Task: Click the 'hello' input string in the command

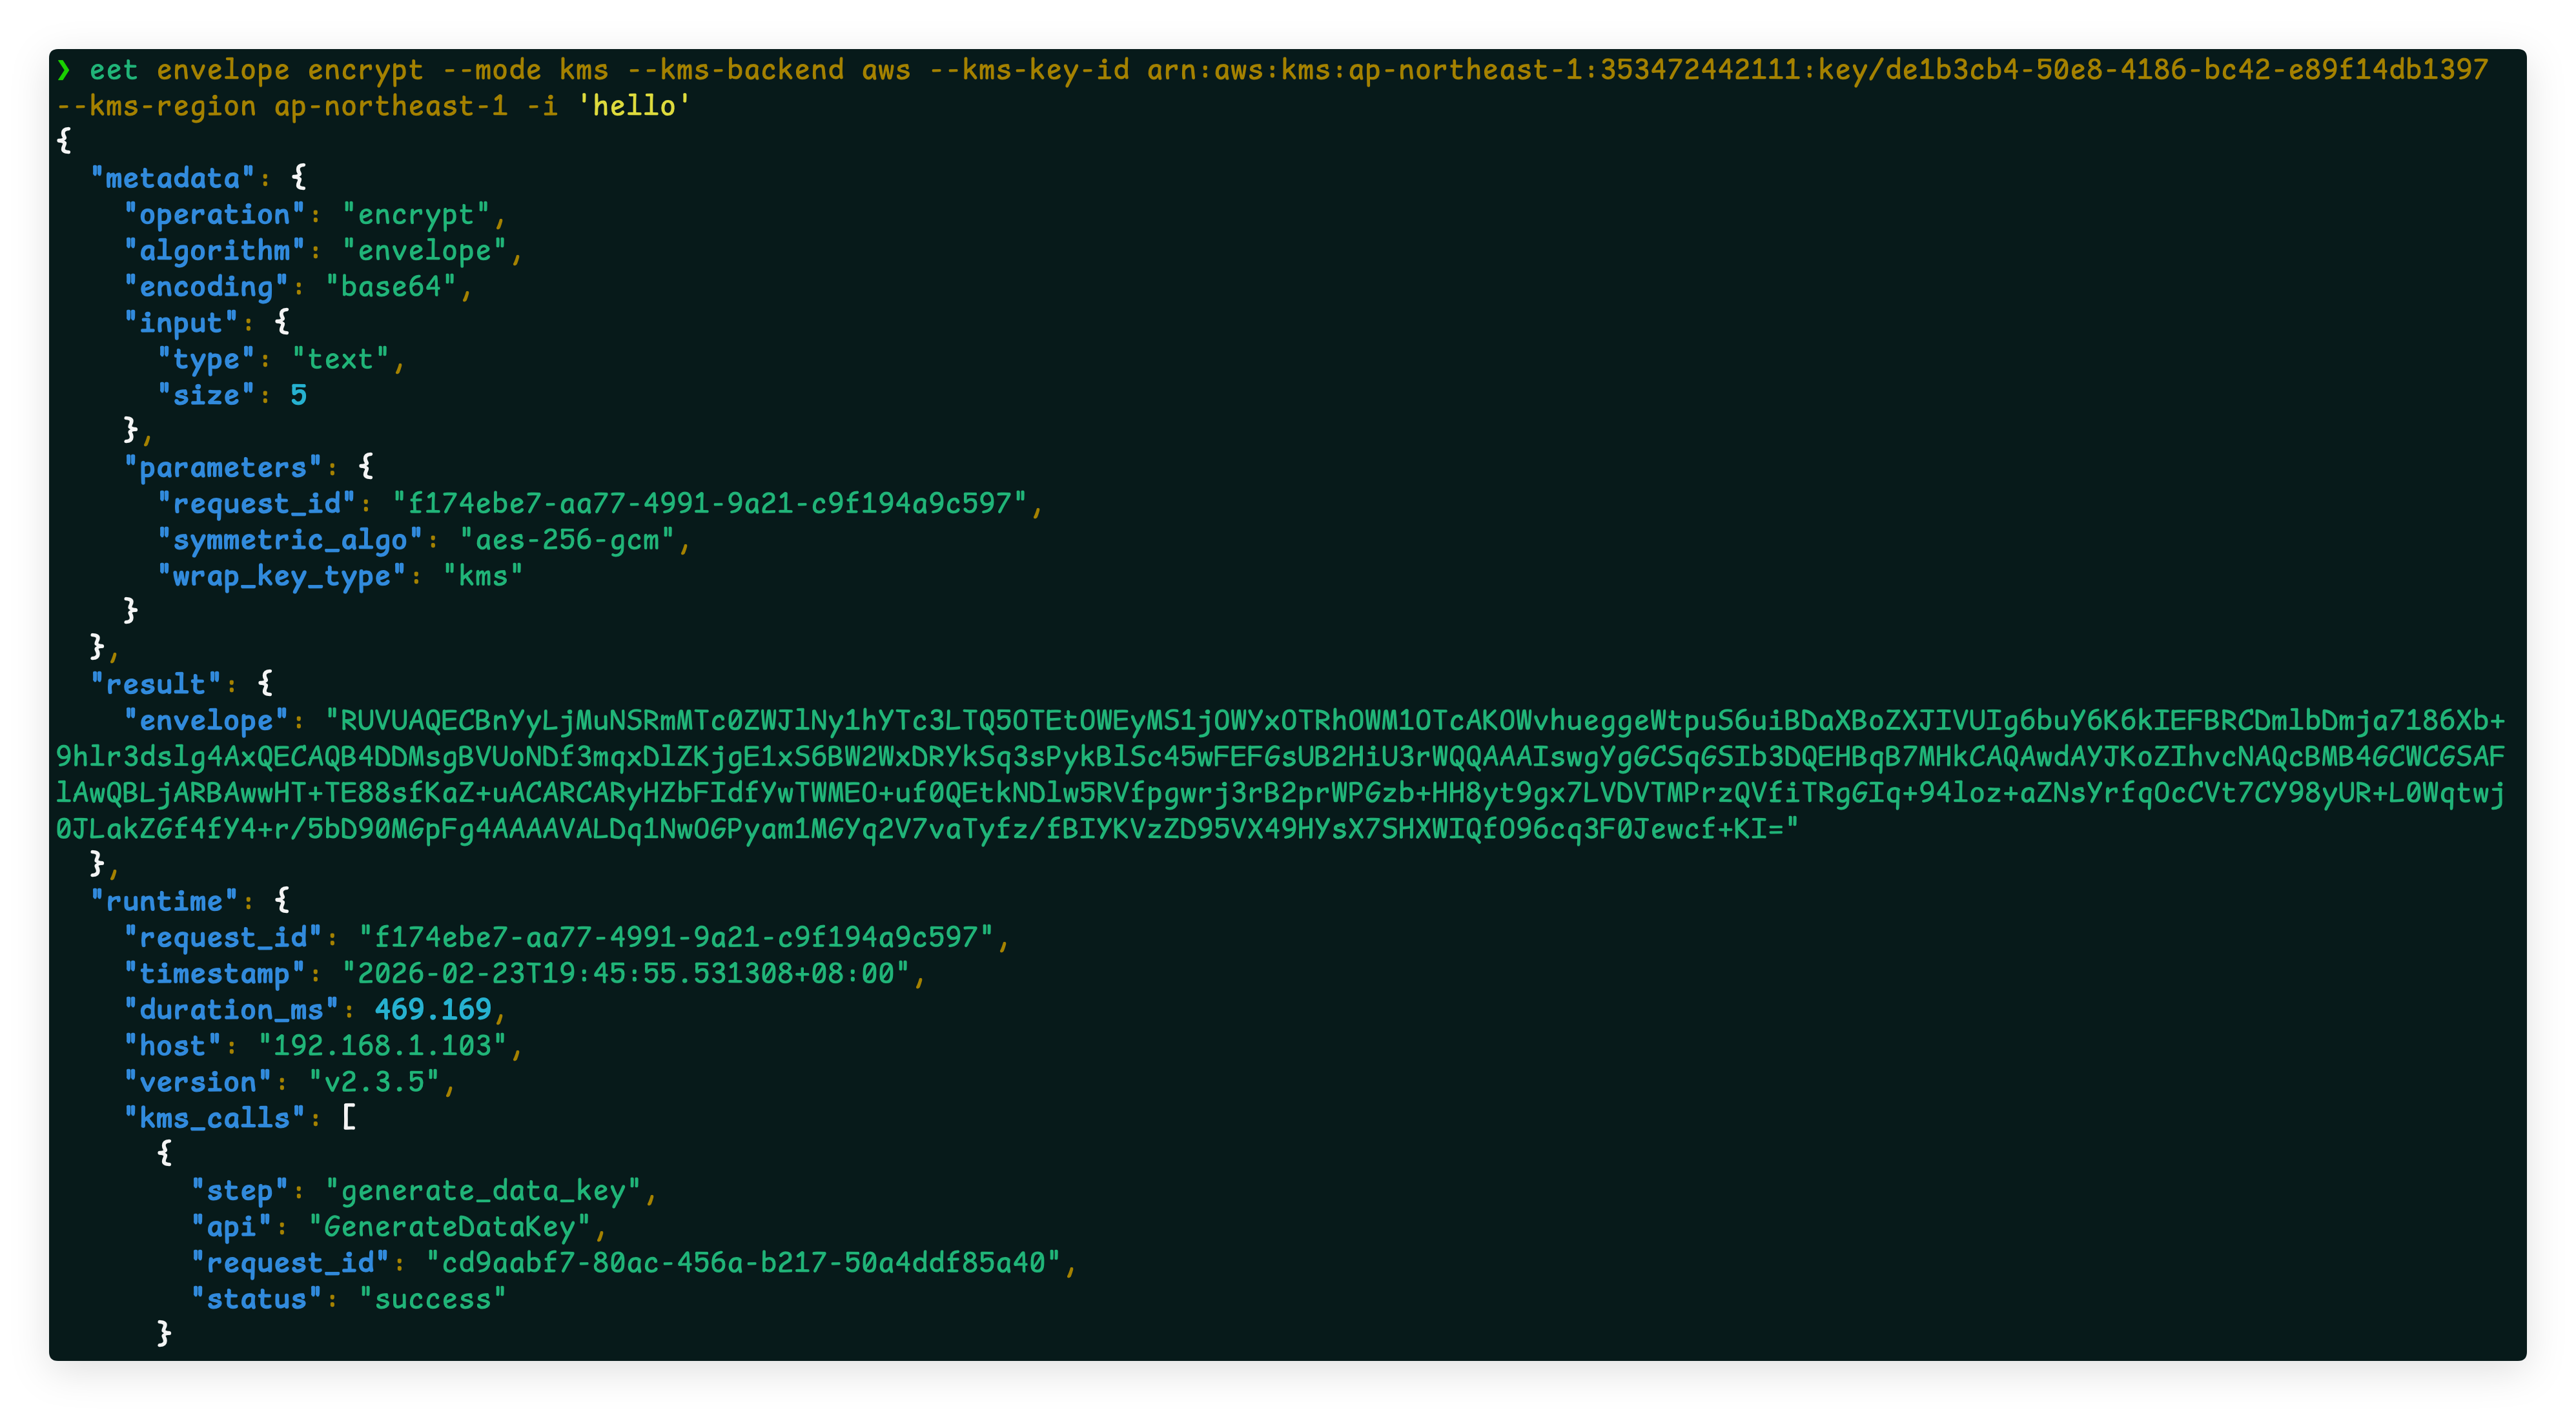Action: click(634, 106)
